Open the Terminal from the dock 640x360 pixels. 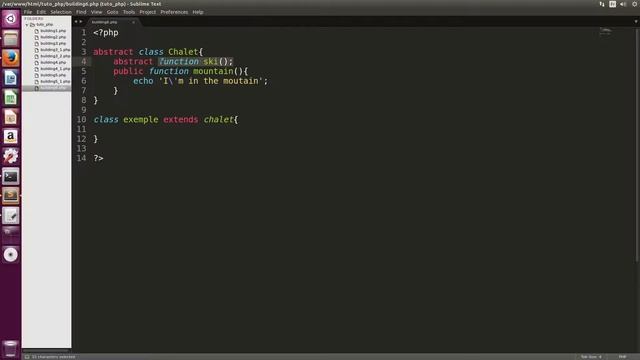click(11, 176)
